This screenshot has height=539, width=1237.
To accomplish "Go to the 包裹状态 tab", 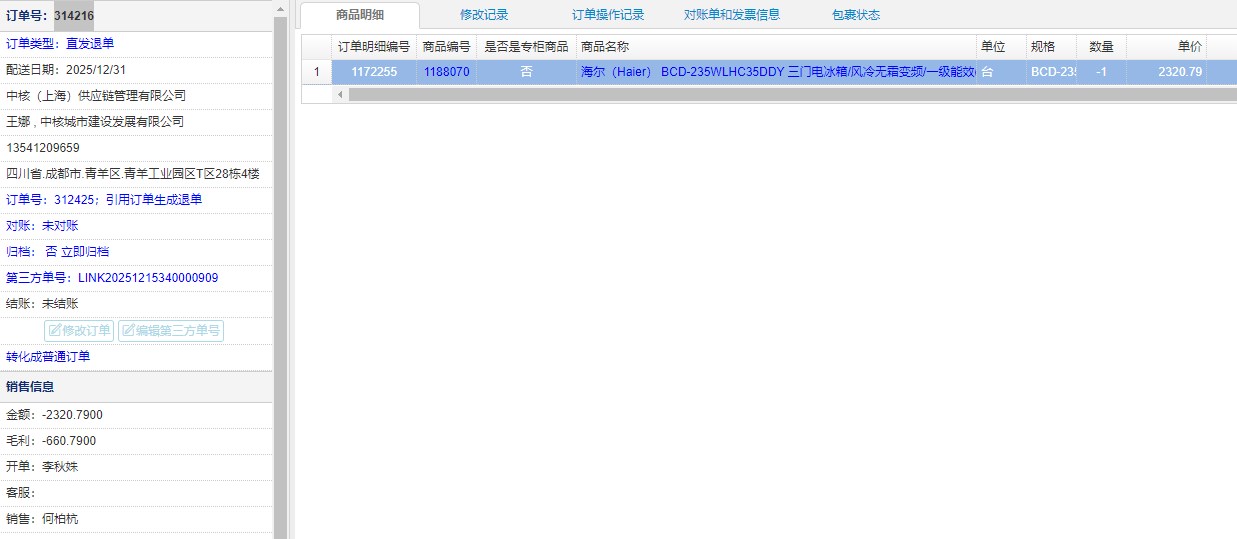I will [855, 15].
